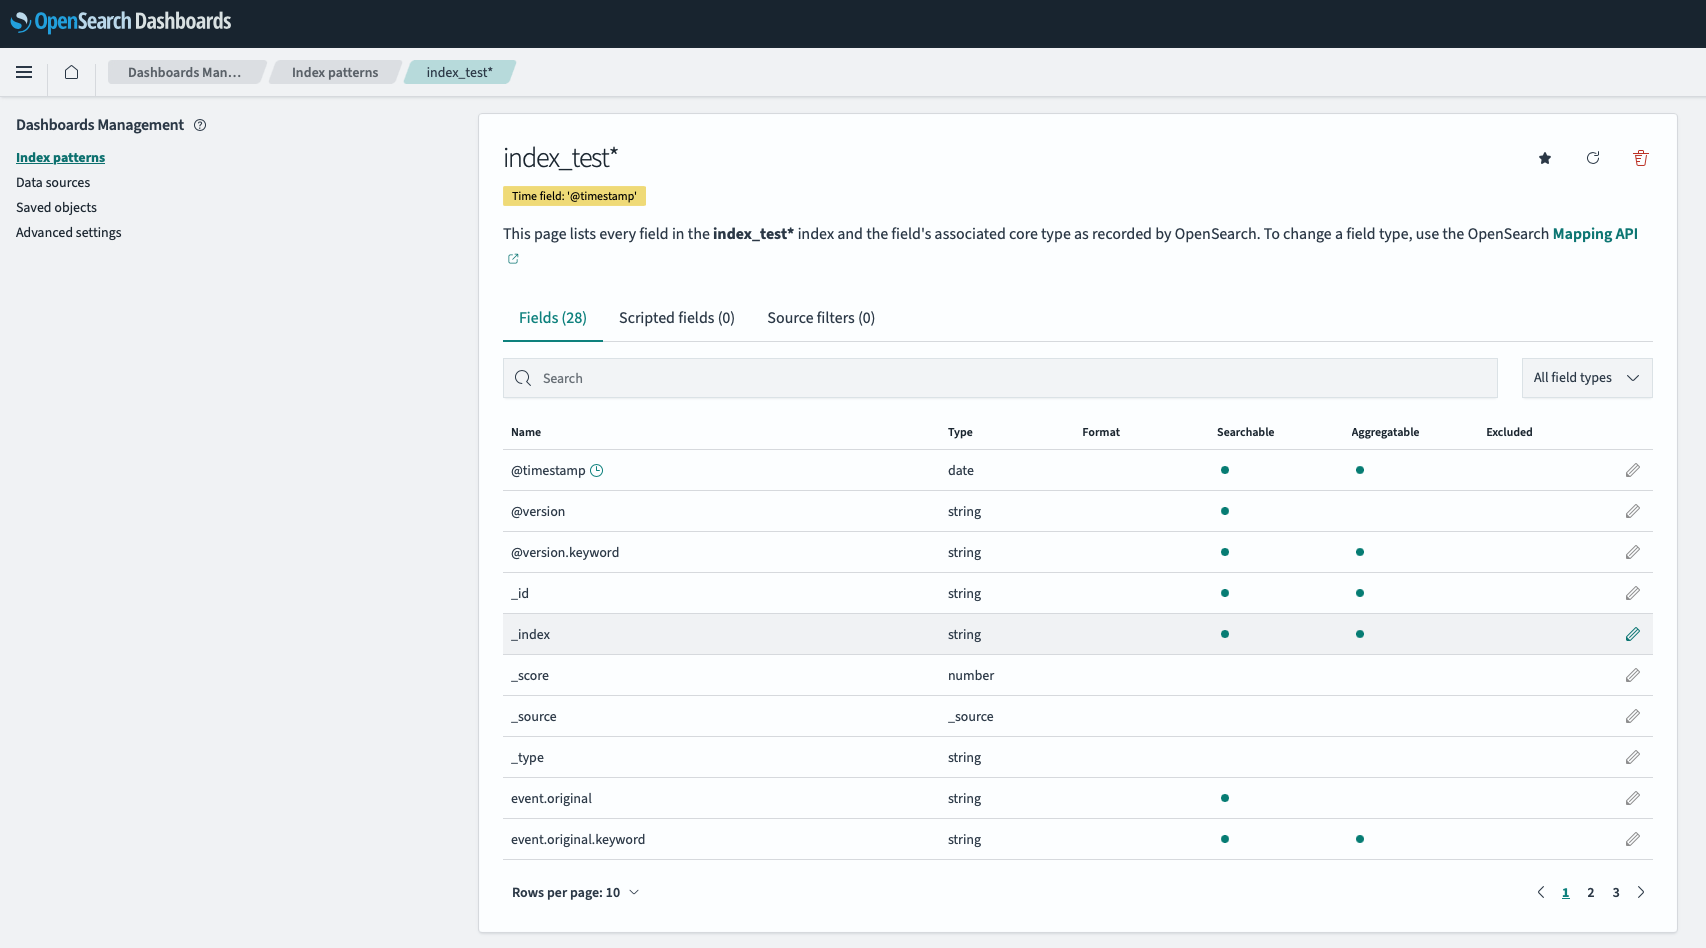Edit the _id field
Image resolution: width=1706 pixels, height=948 pixels.
coord(1633,593)
